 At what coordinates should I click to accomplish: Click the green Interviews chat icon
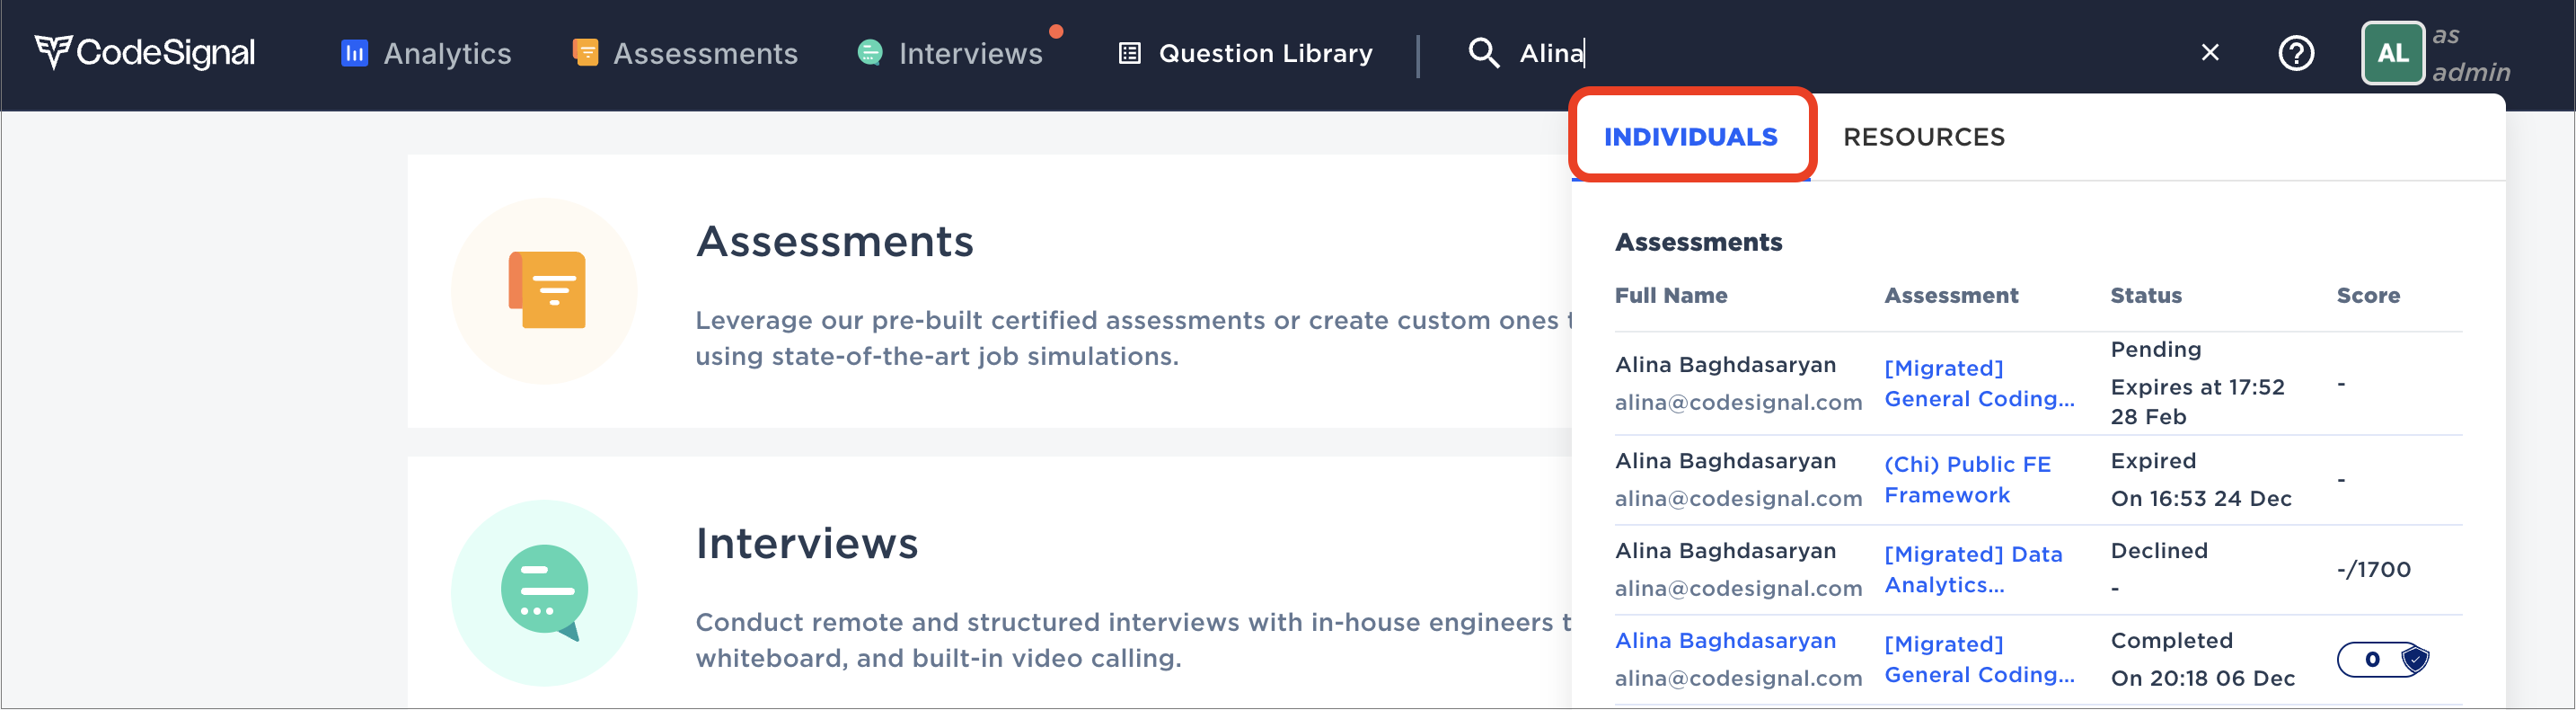tap(870, 52)
